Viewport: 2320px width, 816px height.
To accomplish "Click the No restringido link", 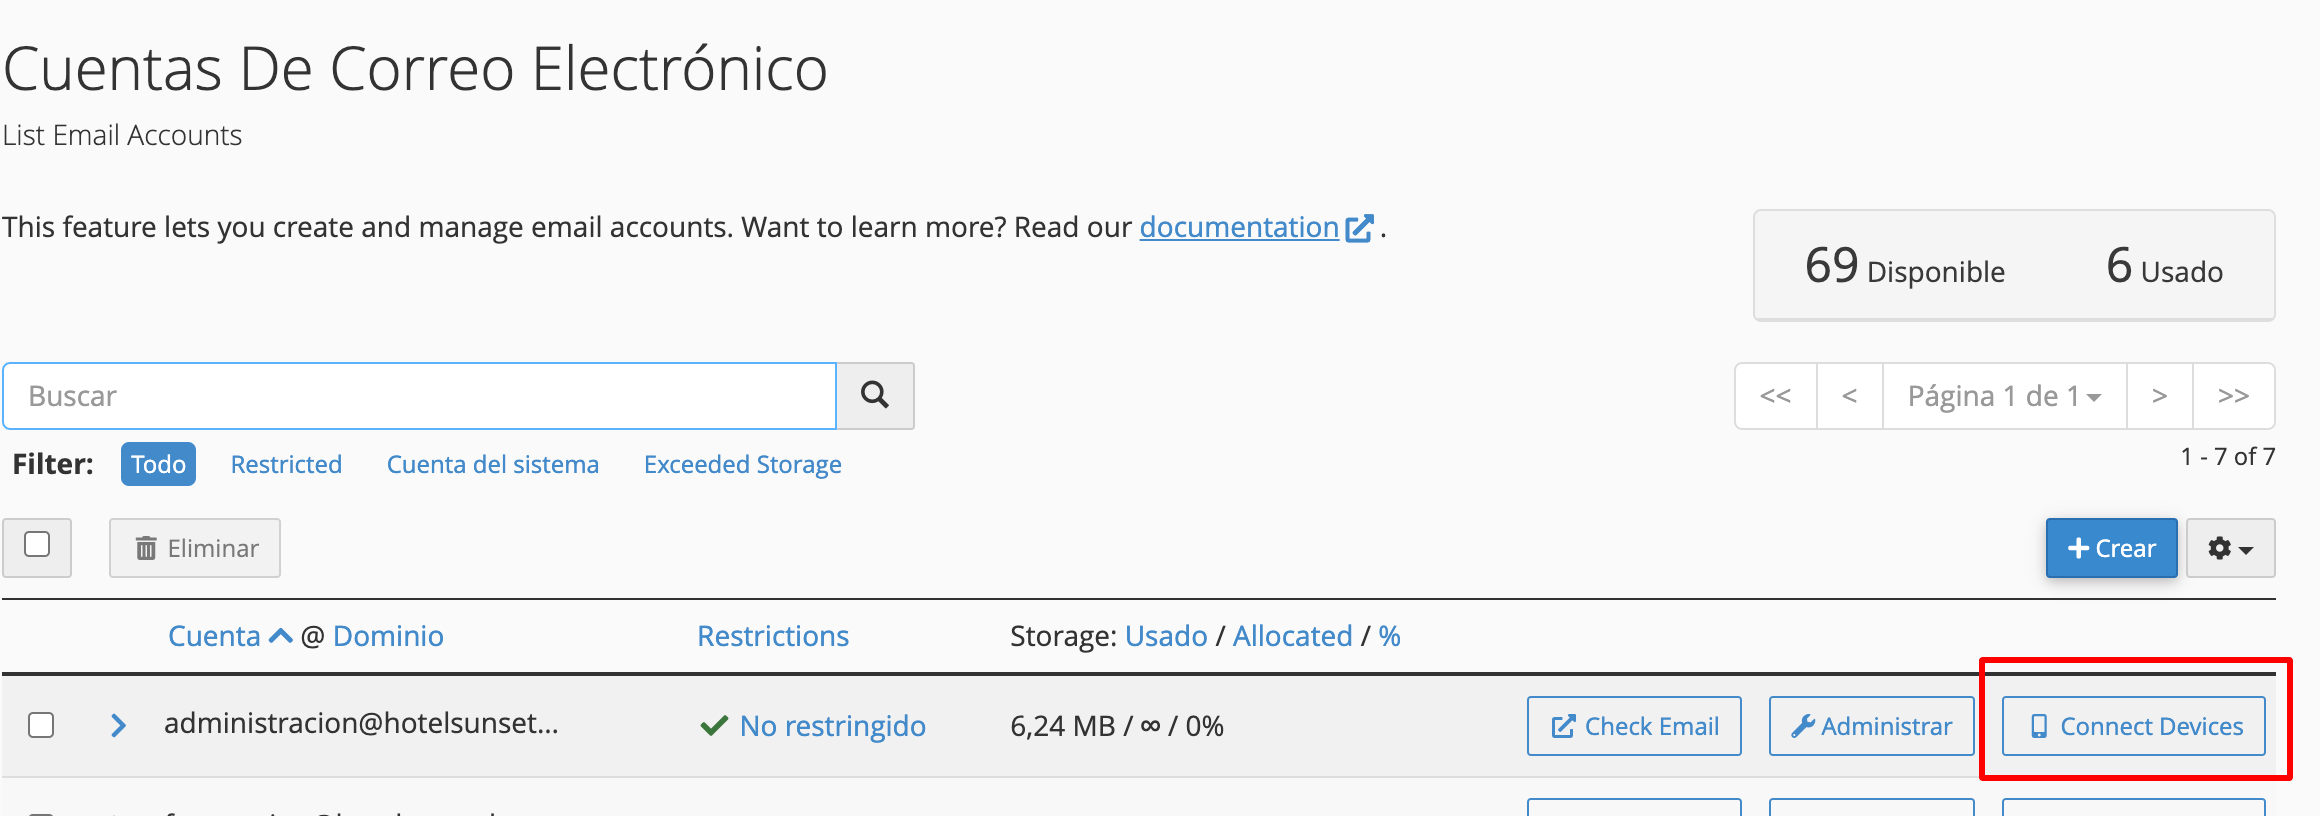I will coord(832,726).
